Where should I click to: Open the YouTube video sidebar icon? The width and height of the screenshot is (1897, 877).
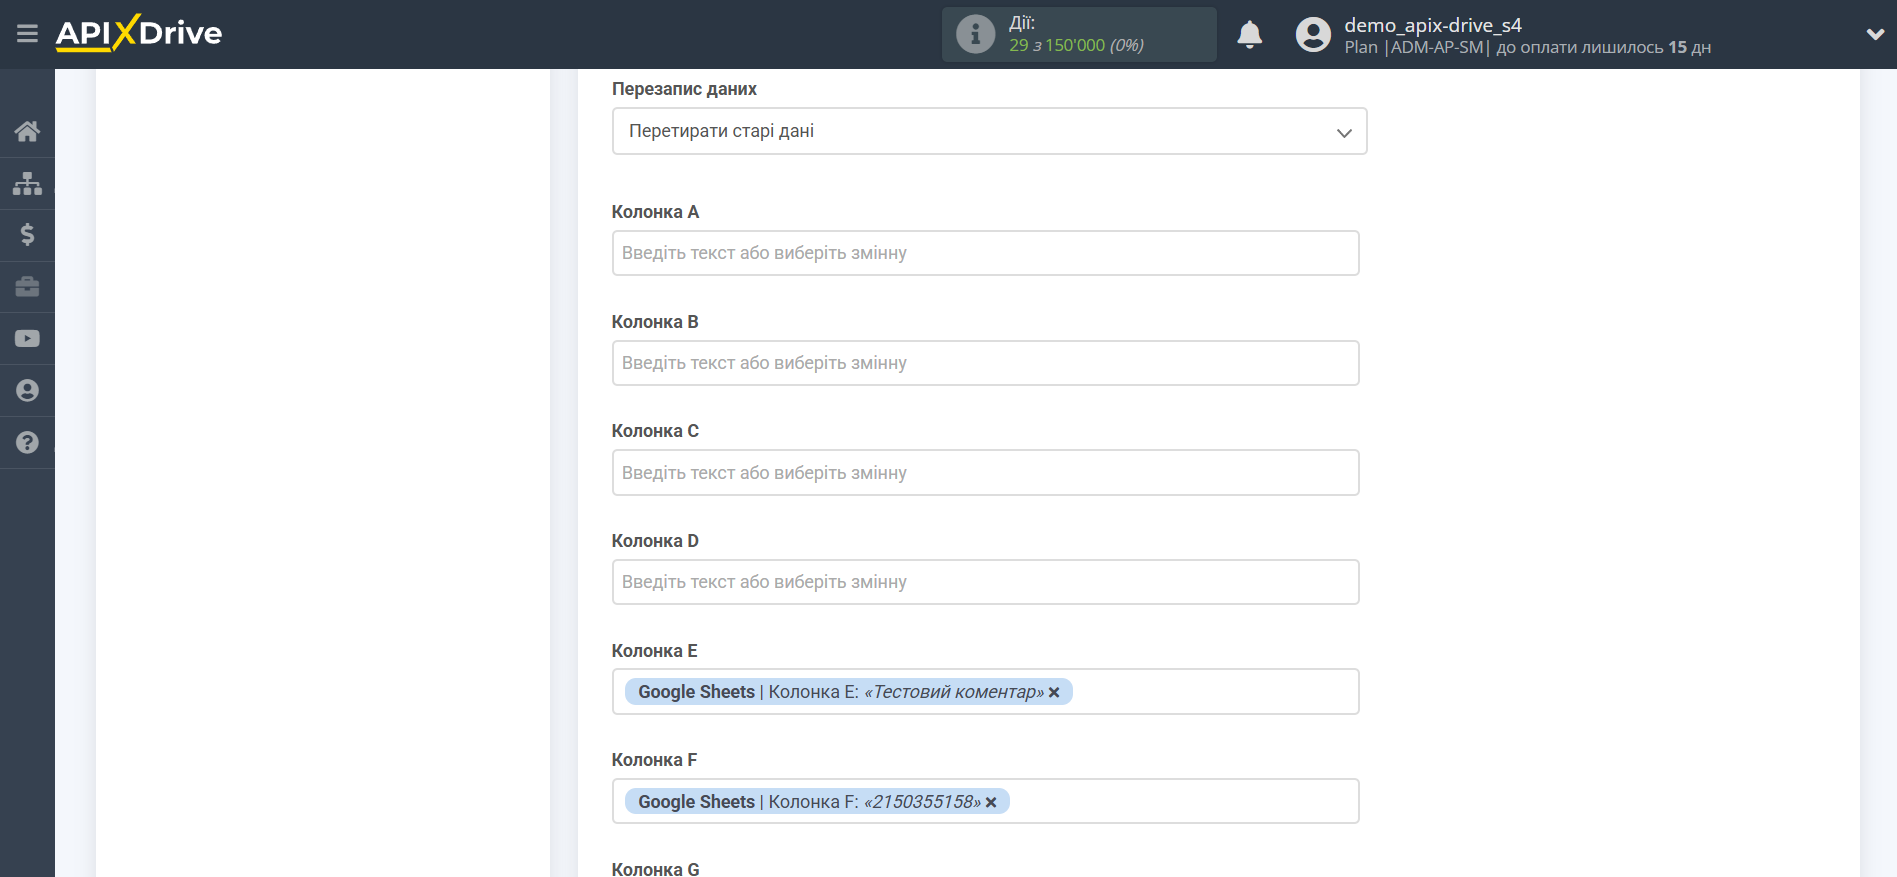[27, 339]
